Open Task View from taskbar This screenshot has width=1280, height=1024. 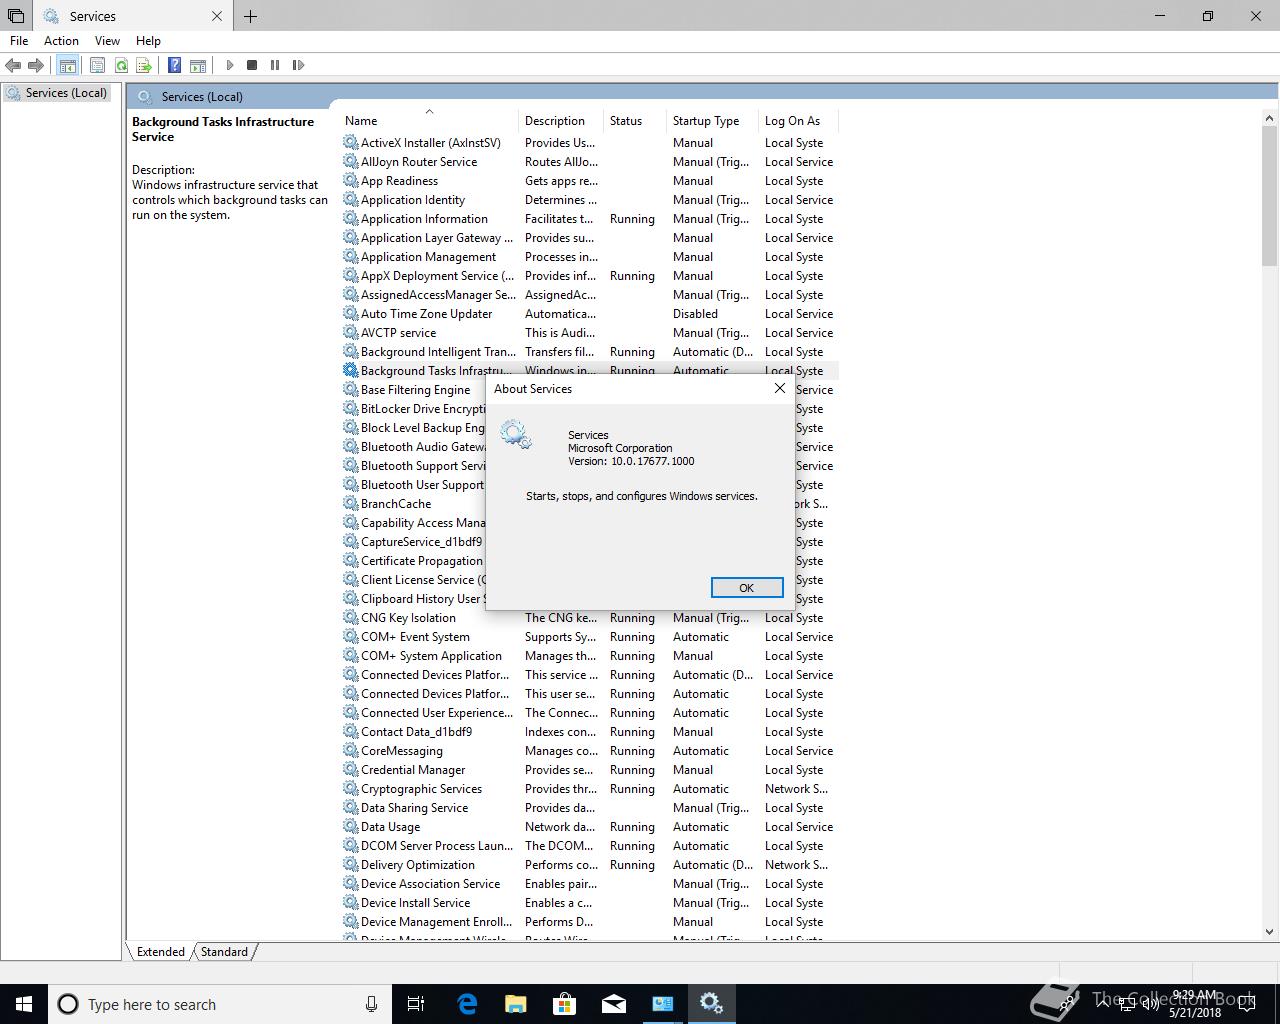(x=416, y=1004)
